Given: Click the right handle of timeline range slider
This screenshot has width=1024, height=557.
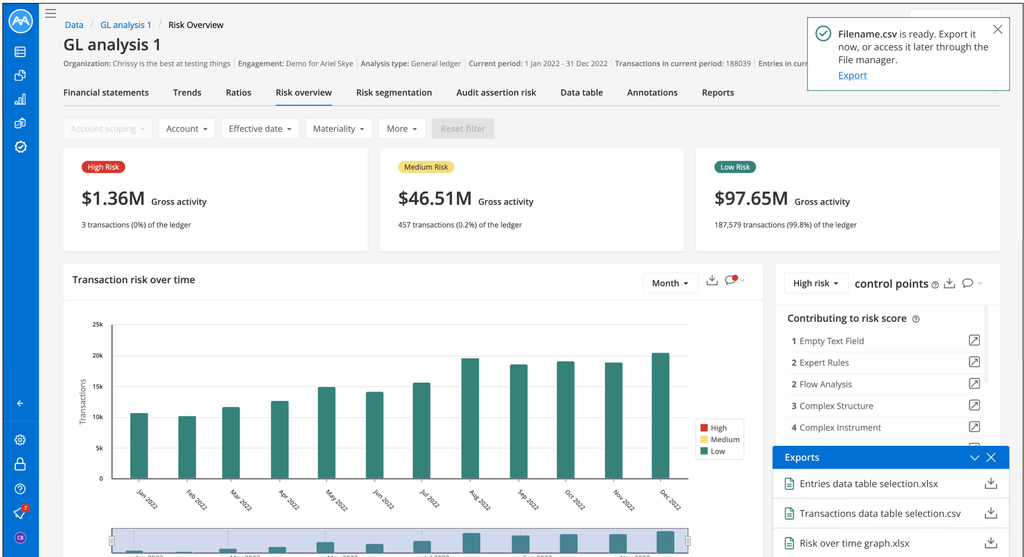Looking at the screenshot, I should click(688, 541).
